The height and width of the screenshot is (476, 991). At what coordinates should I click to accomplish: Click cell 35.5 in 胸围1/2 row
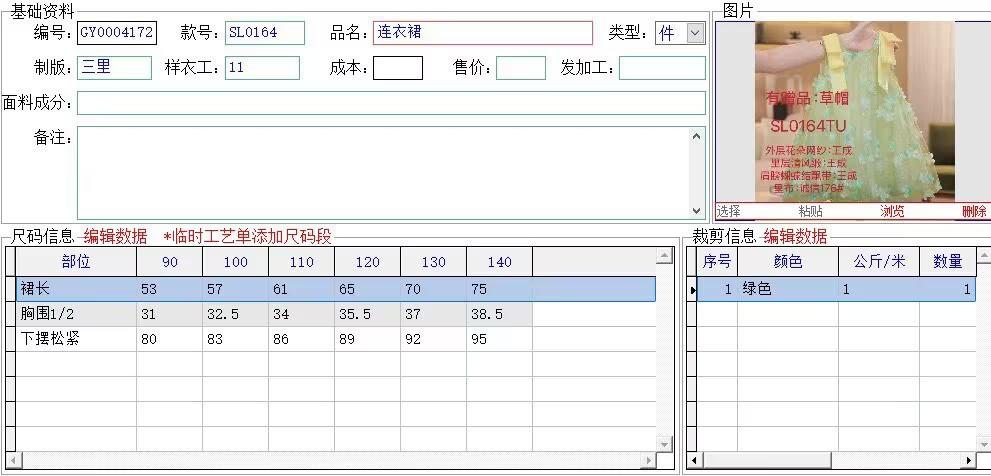(367, 314)
